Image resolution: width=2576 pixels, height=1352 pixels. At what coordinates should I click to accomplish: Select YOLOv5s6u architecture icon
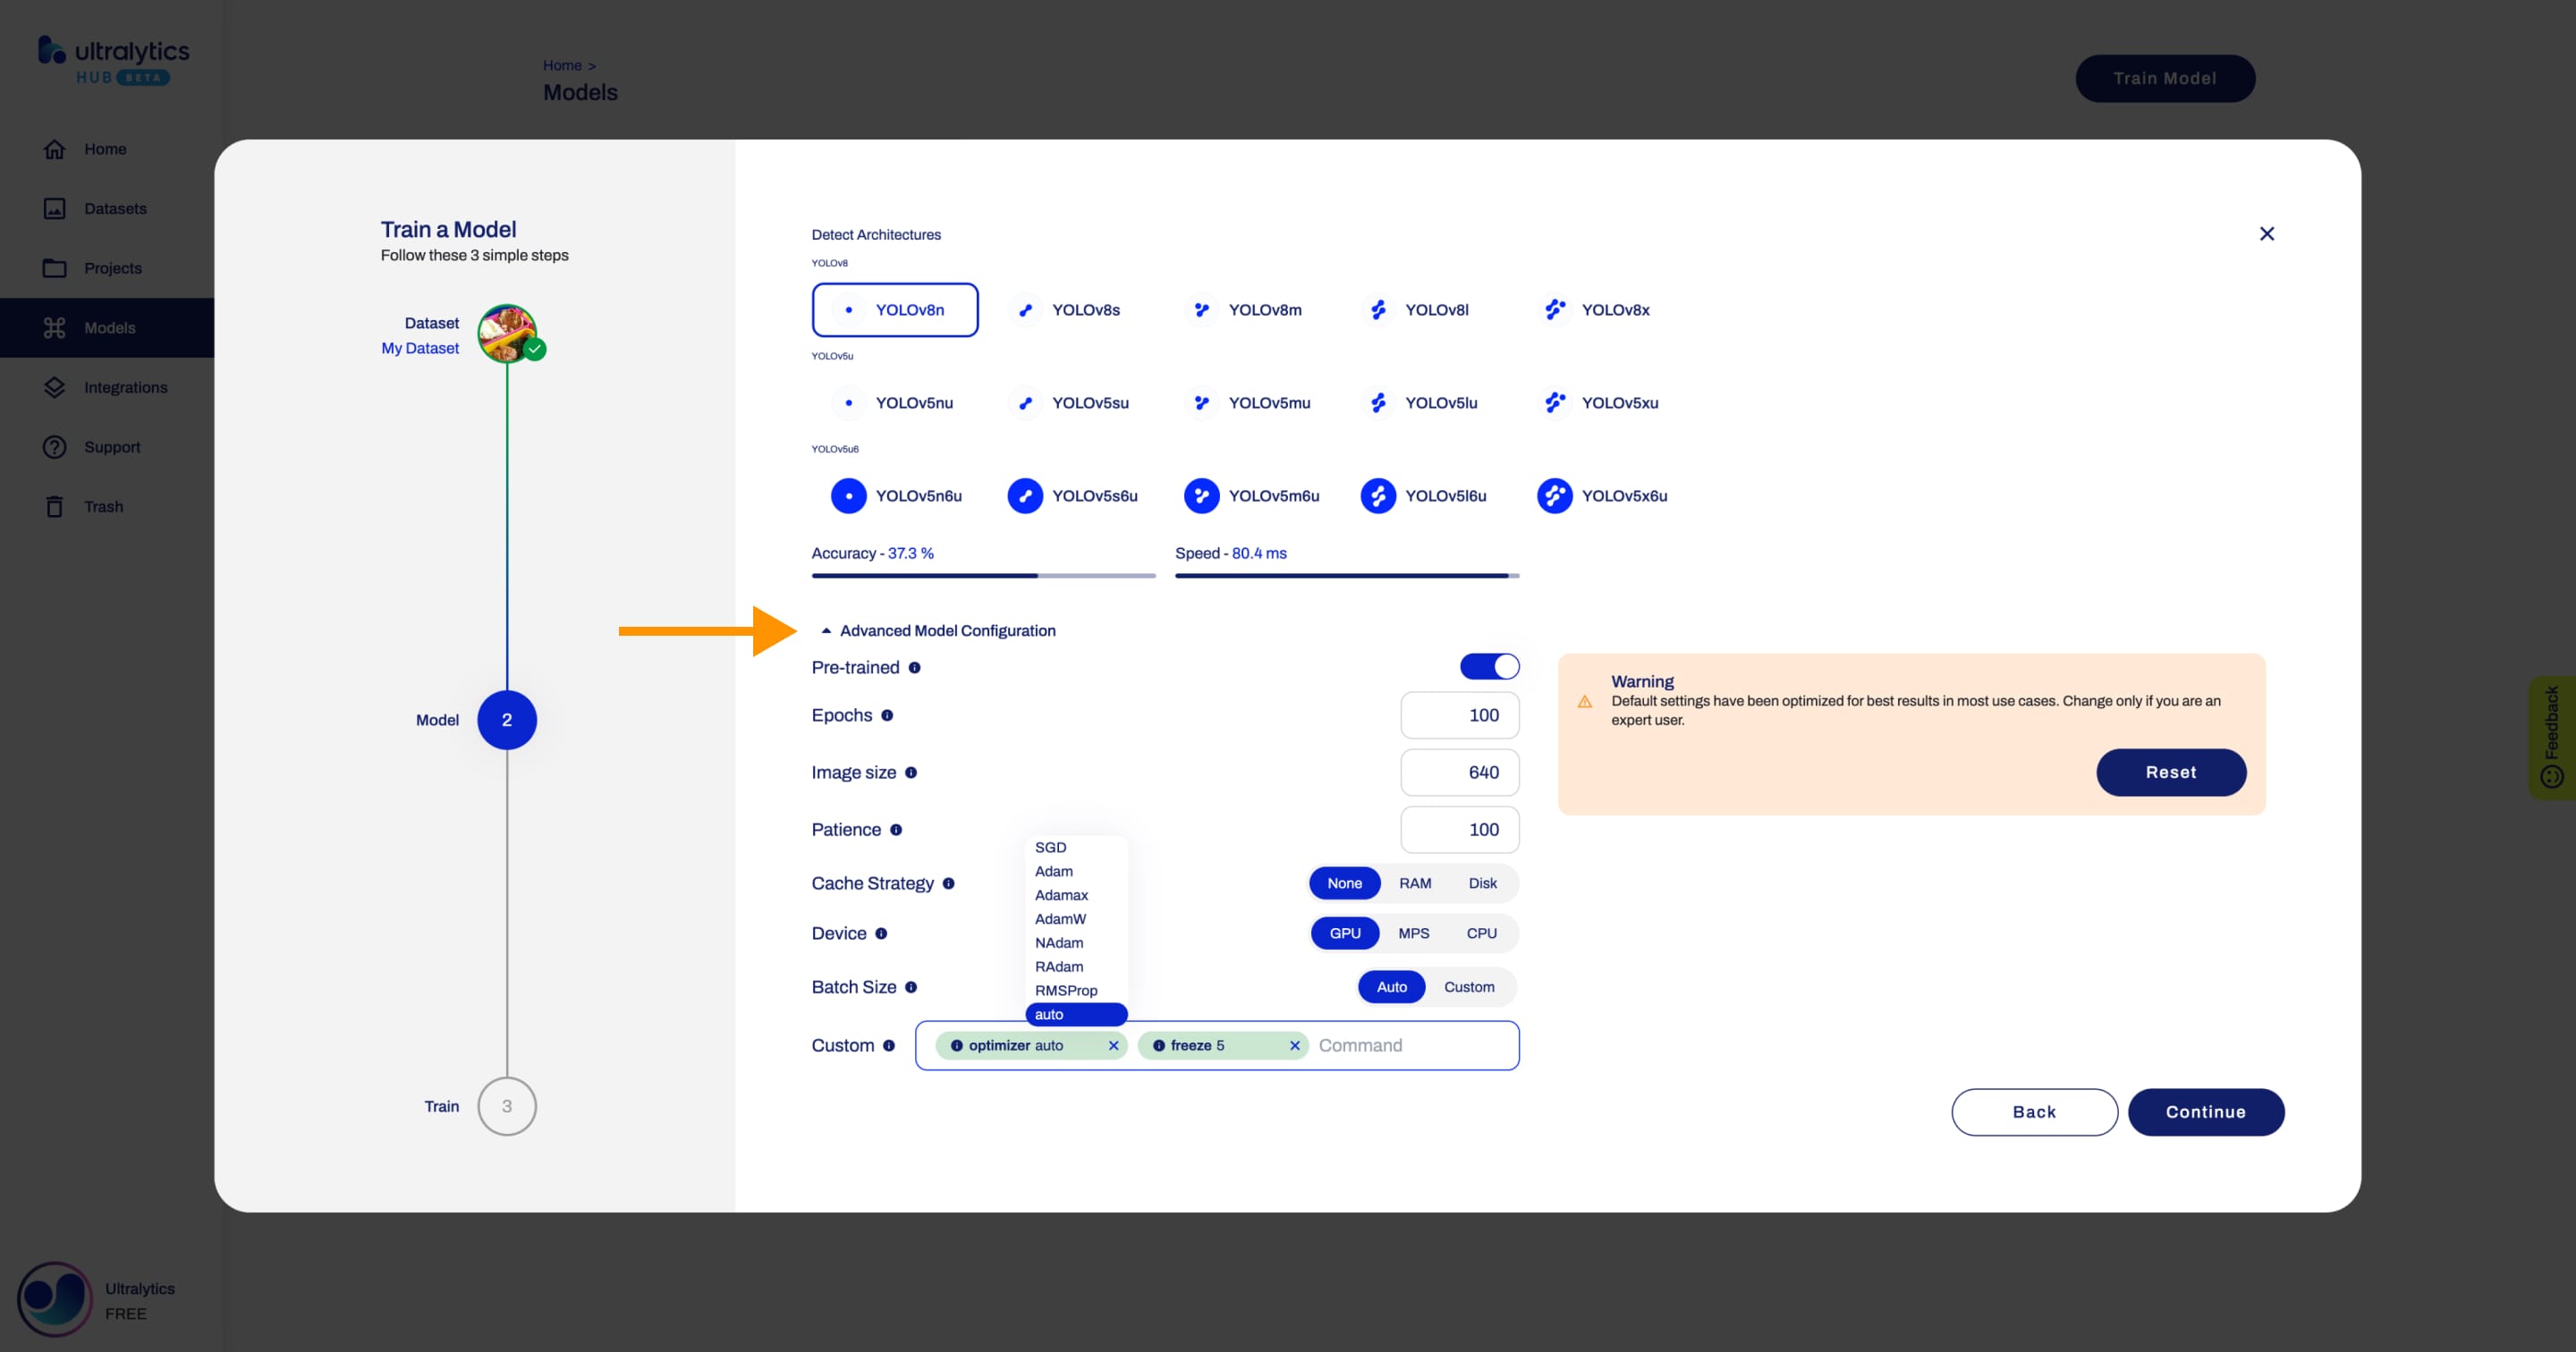1026,494
